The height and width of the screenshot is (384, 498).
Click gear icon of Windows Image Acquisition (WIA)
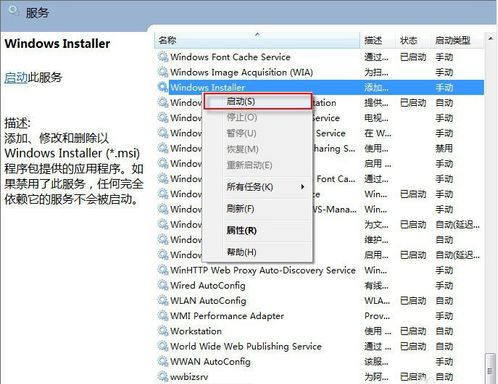tap(163, 72)
